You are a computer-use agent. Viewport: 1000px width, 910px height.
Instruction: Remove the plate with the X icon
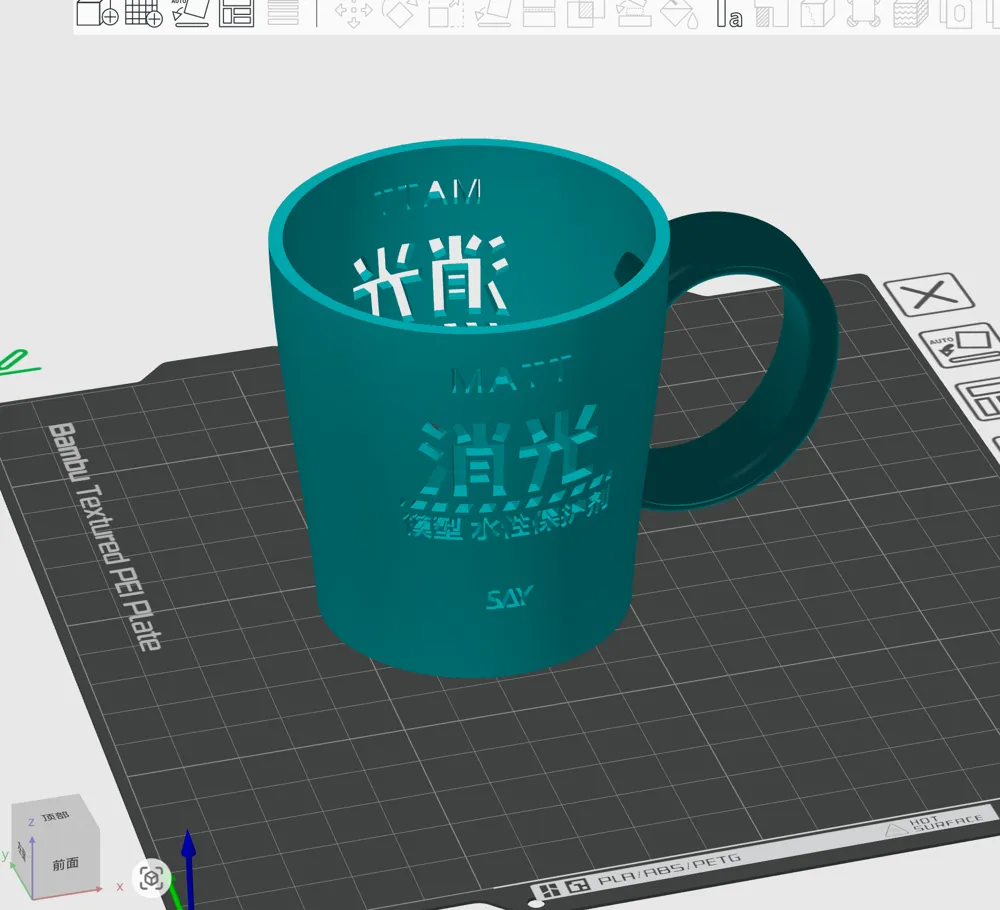coord(929,294)
